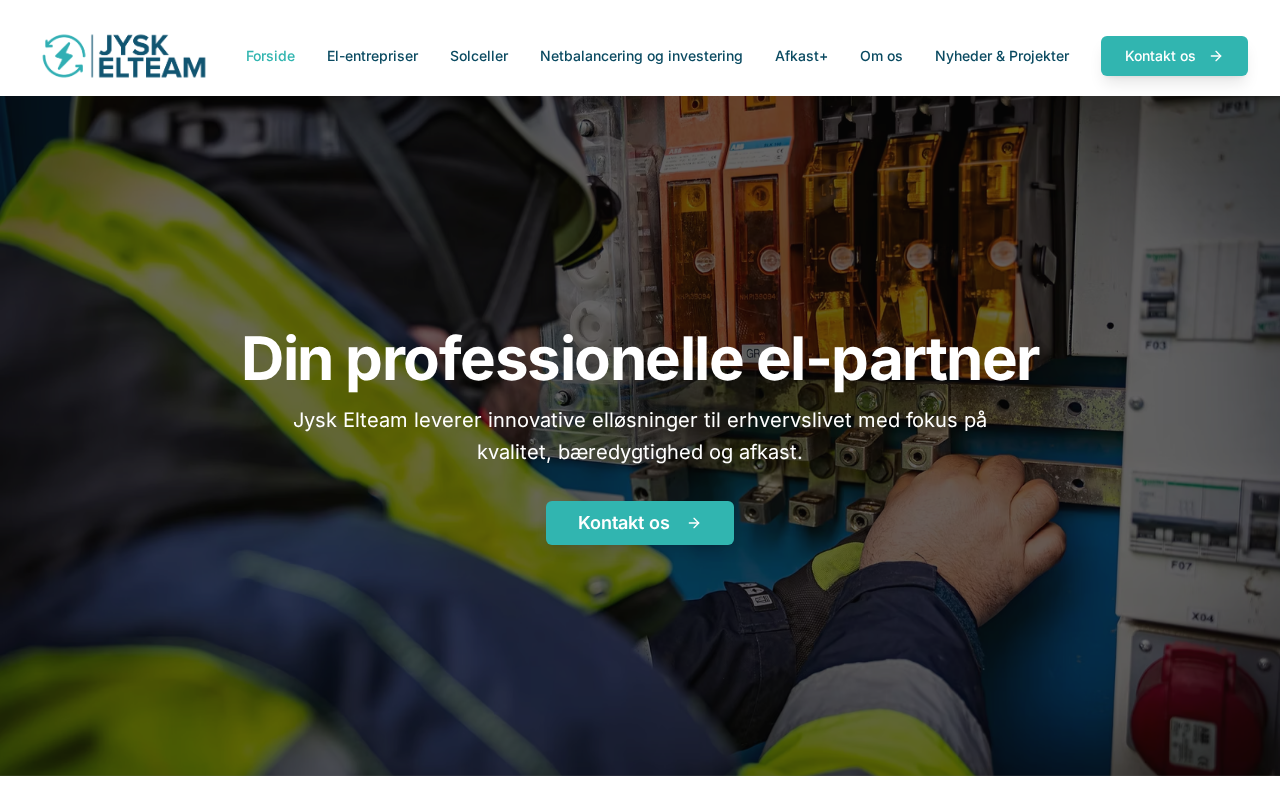Screen dimensions: 1280x800
Task: Click the header Kontakt os button
Action: tap(1174, 56)
